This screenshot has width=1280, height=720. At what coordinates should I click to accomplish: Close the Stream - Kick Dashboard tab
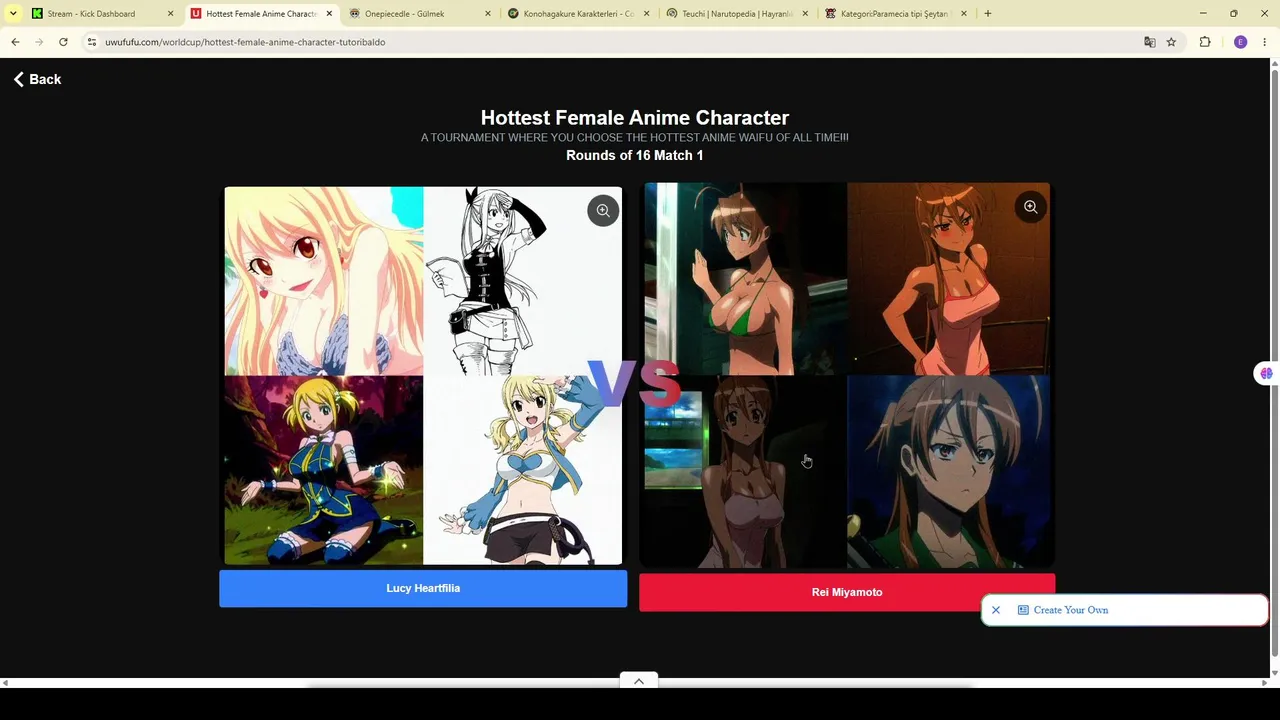click(x=170, y=14)
